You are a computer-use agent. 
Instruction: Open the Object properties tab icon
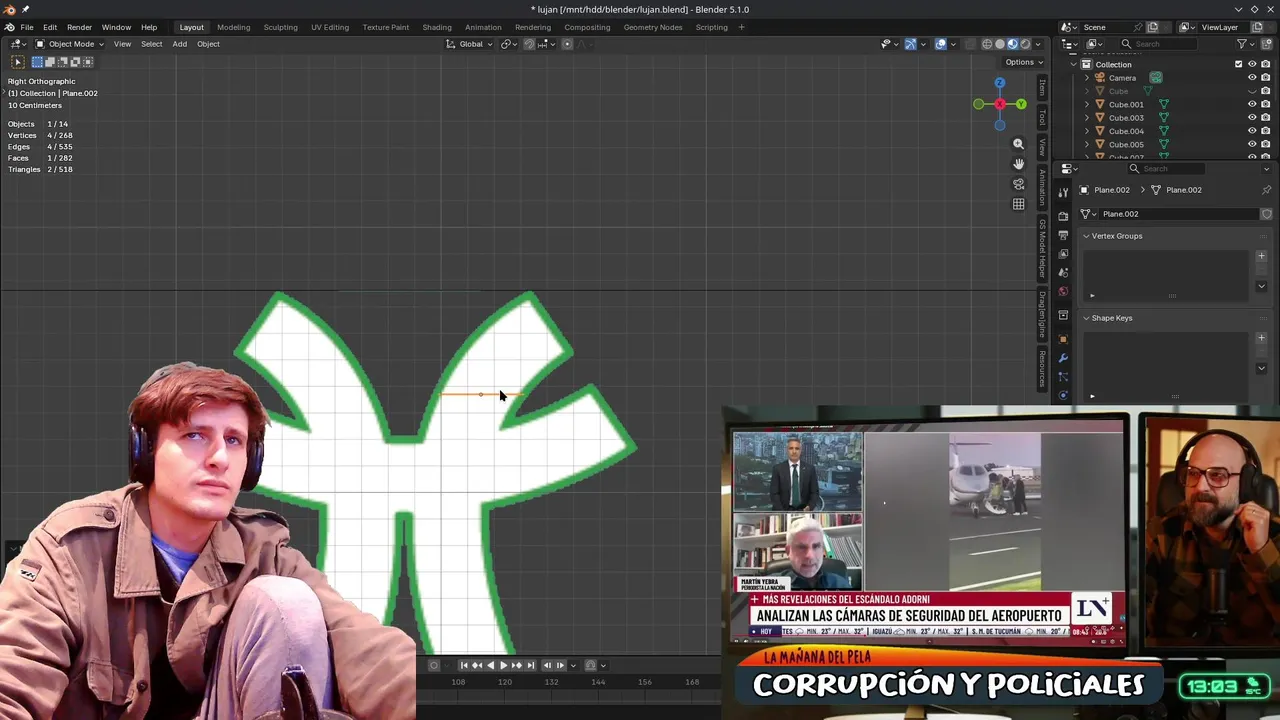pyautogui.click(x=1063, y=339)
